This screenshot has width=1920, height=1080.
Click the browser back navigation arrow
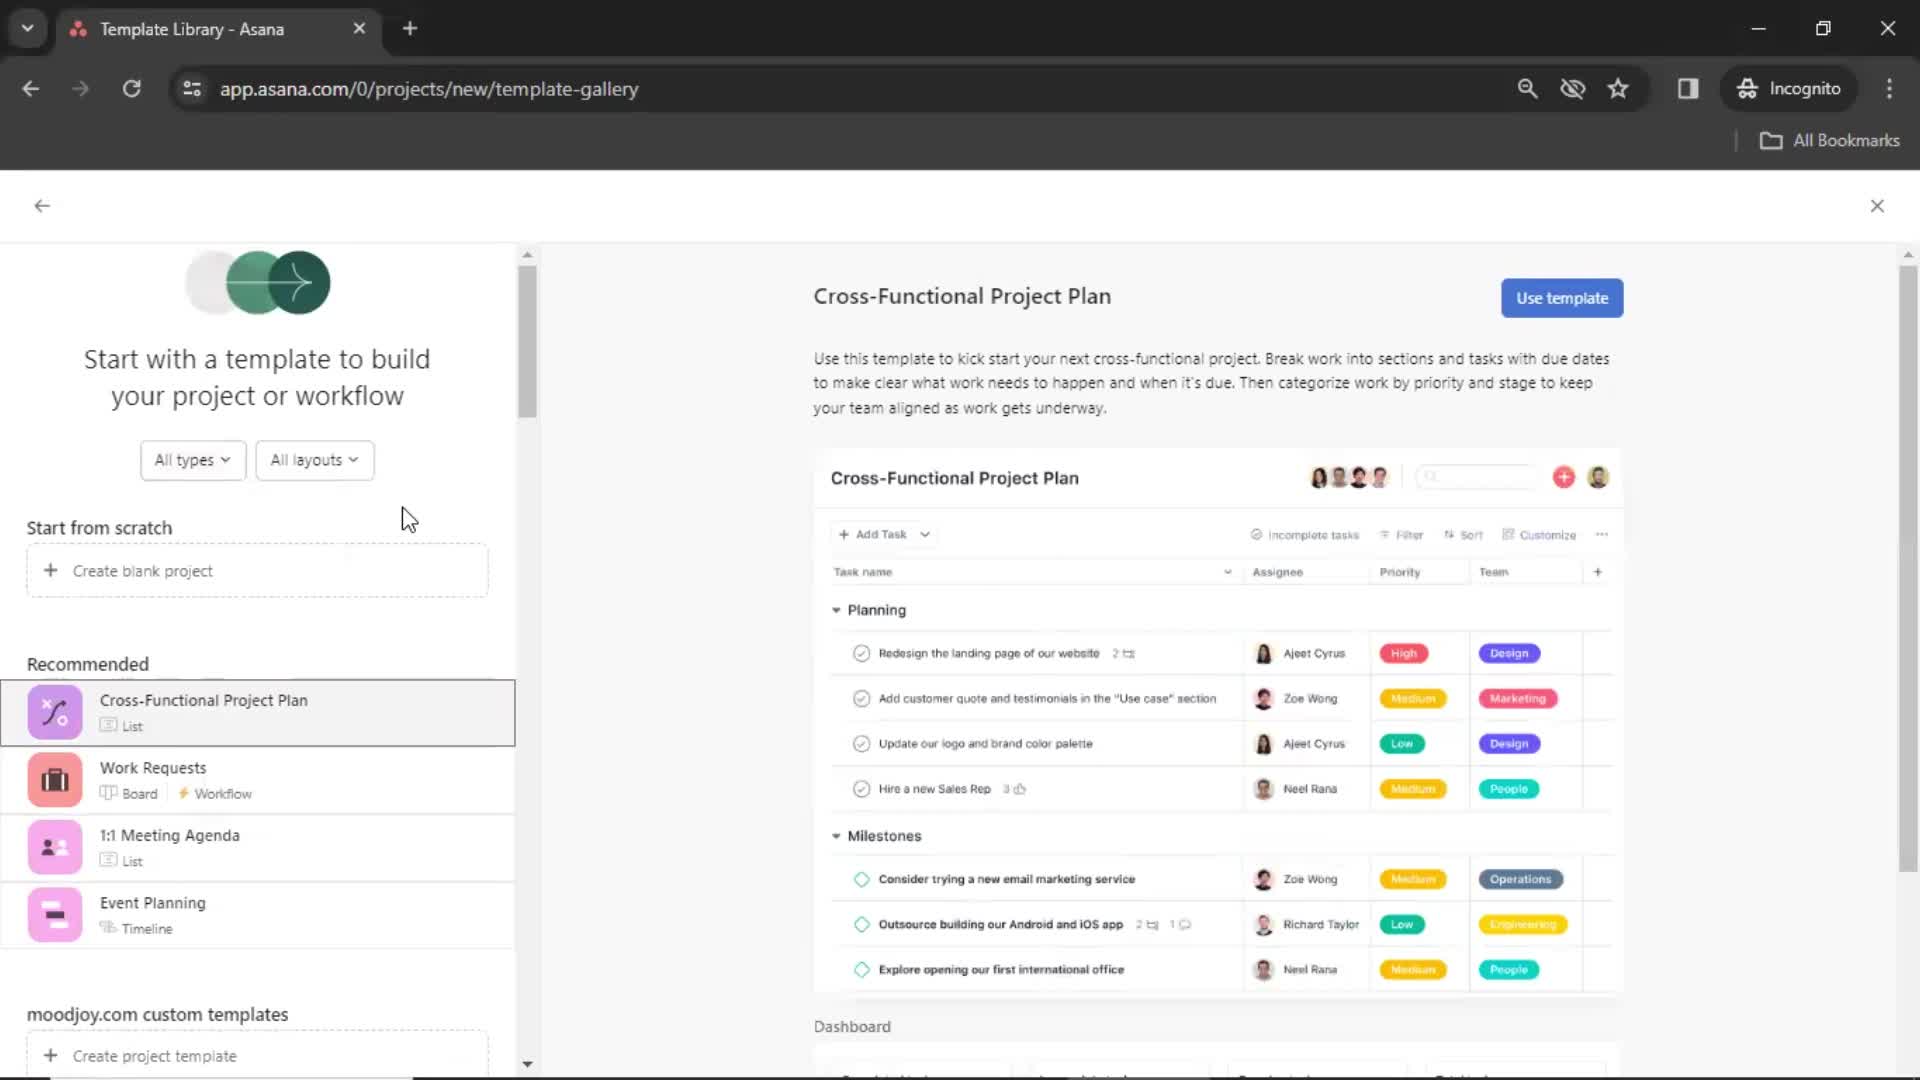click(x=31, y=89)
